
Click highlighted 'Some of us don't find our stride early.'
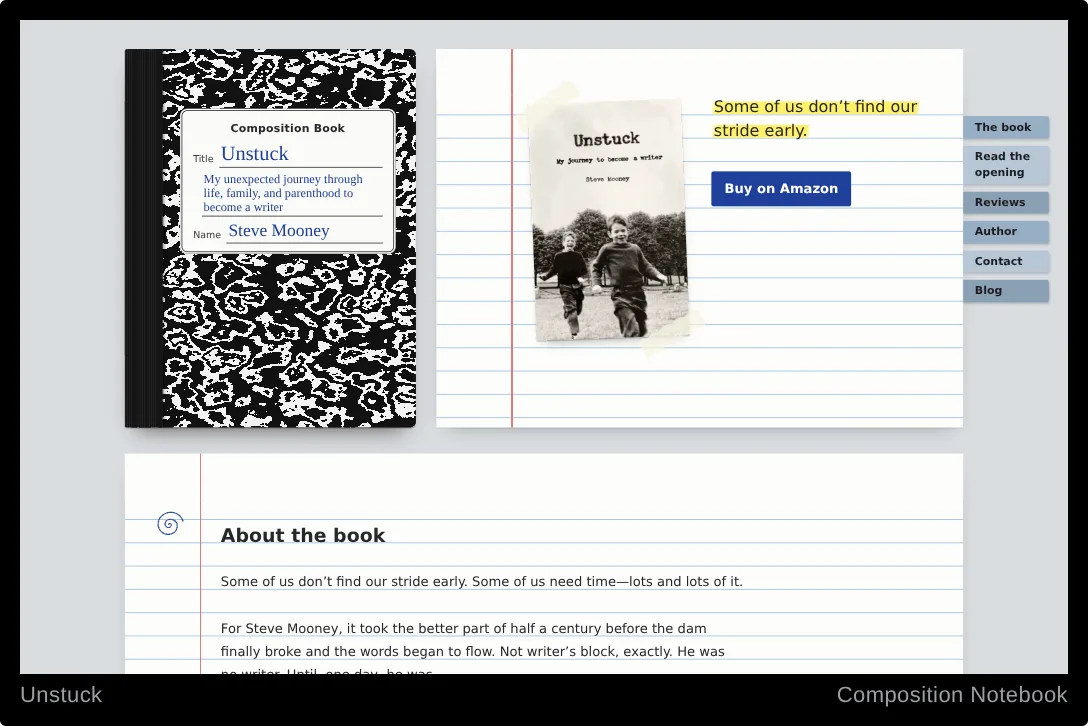(815, 118)
